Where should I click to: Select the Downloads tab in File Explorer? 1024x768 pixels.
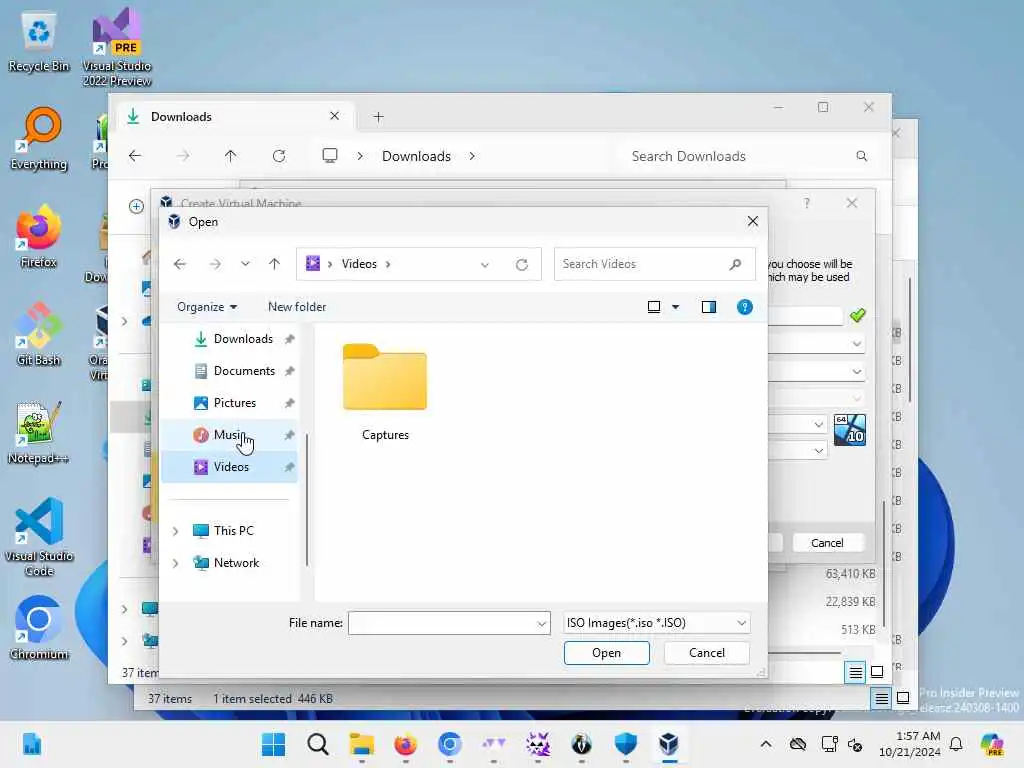click(234, 116)
